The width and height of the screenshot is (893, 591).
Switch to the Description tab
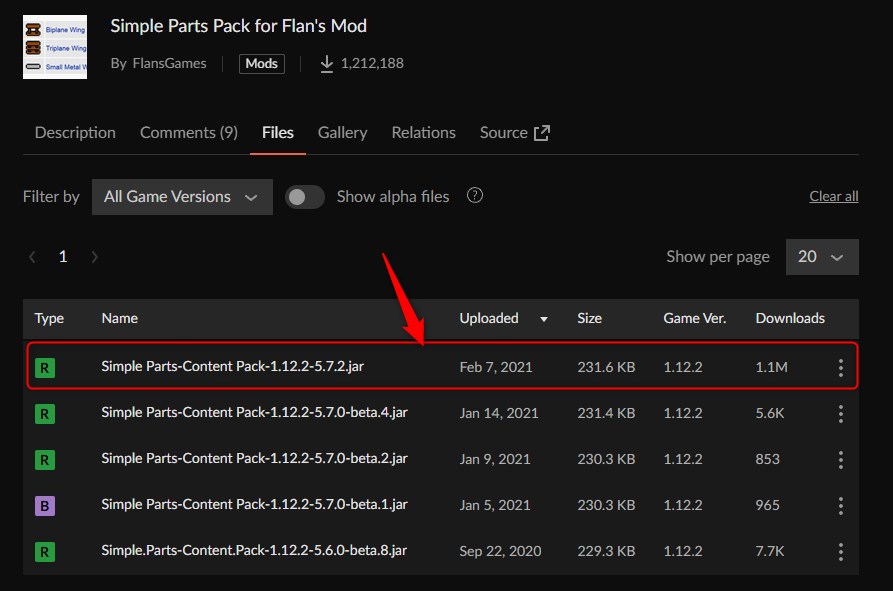(x=75, y=133)
